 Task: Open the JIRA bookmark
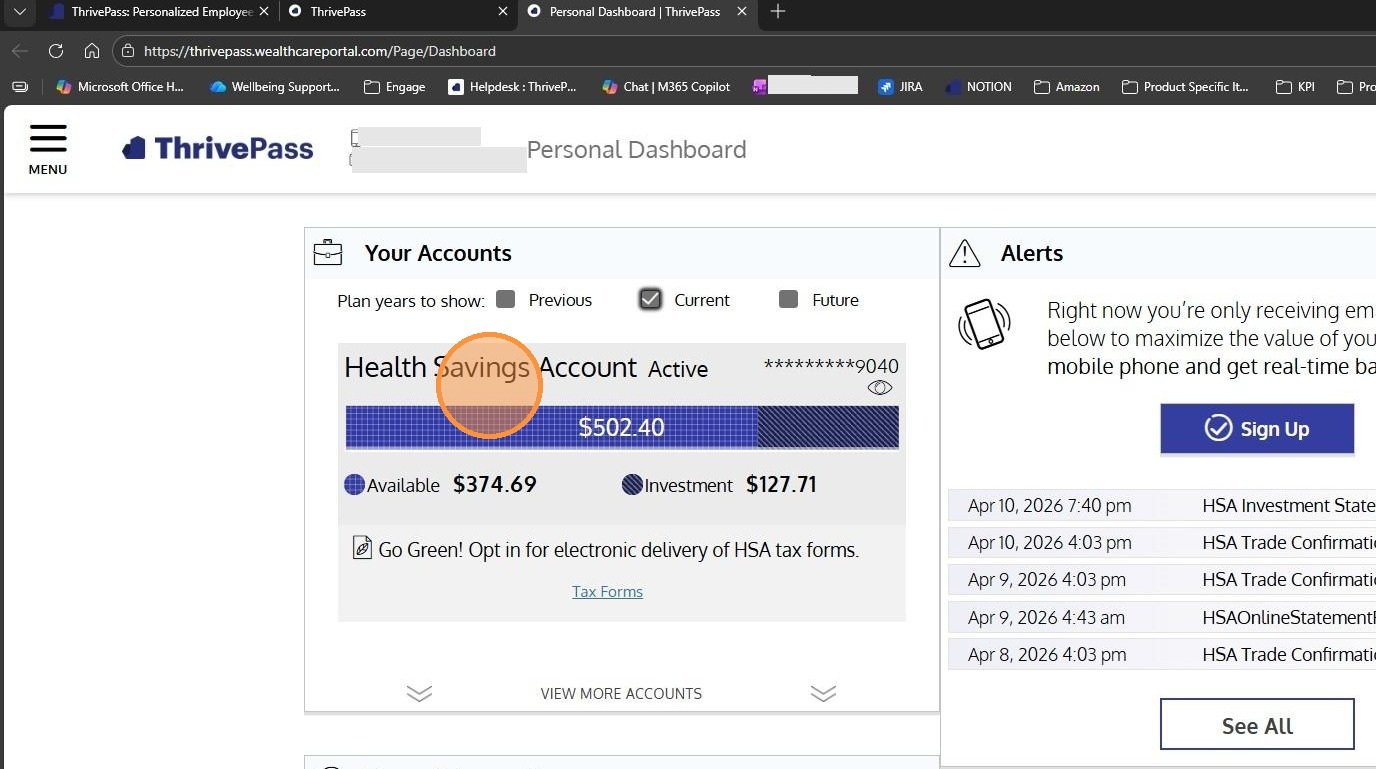[x=900, y=87]
